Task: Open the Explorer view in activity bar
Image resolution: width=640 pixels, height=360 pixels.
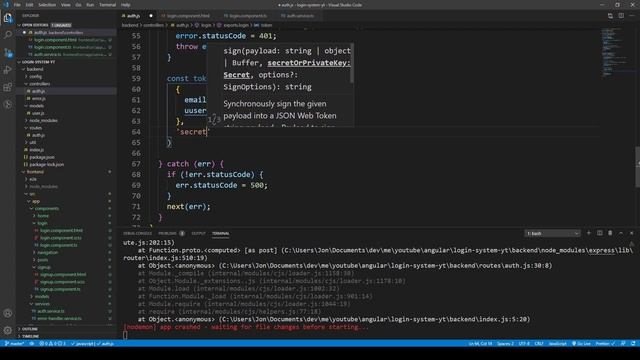Action: (x=8, y=18)
